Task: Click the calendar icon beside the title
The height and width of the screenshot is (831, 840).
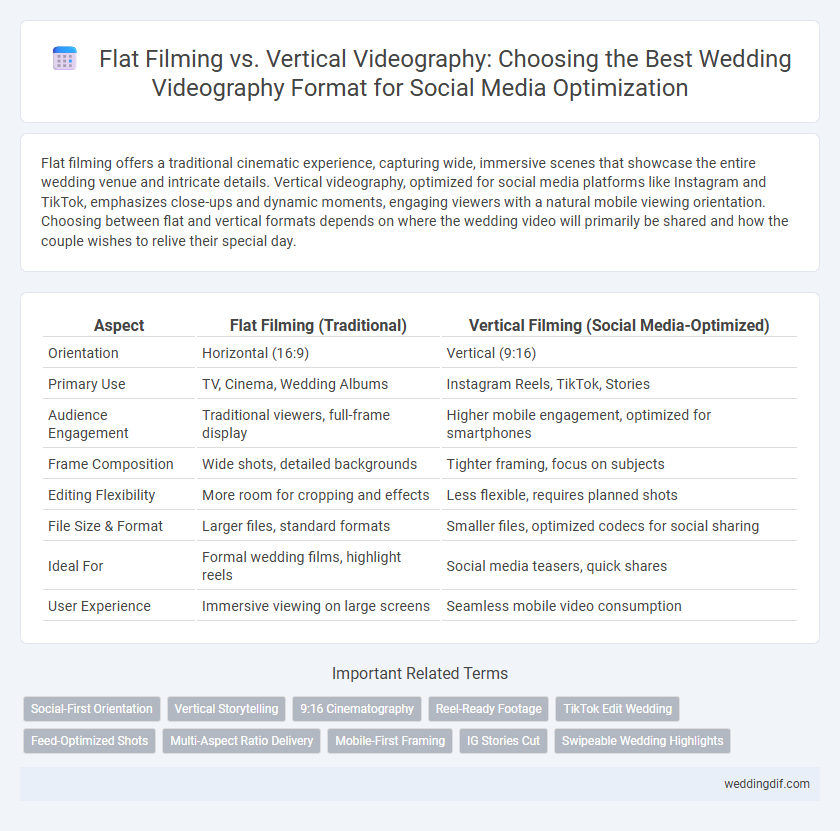Action: click(x=65, y=59)
